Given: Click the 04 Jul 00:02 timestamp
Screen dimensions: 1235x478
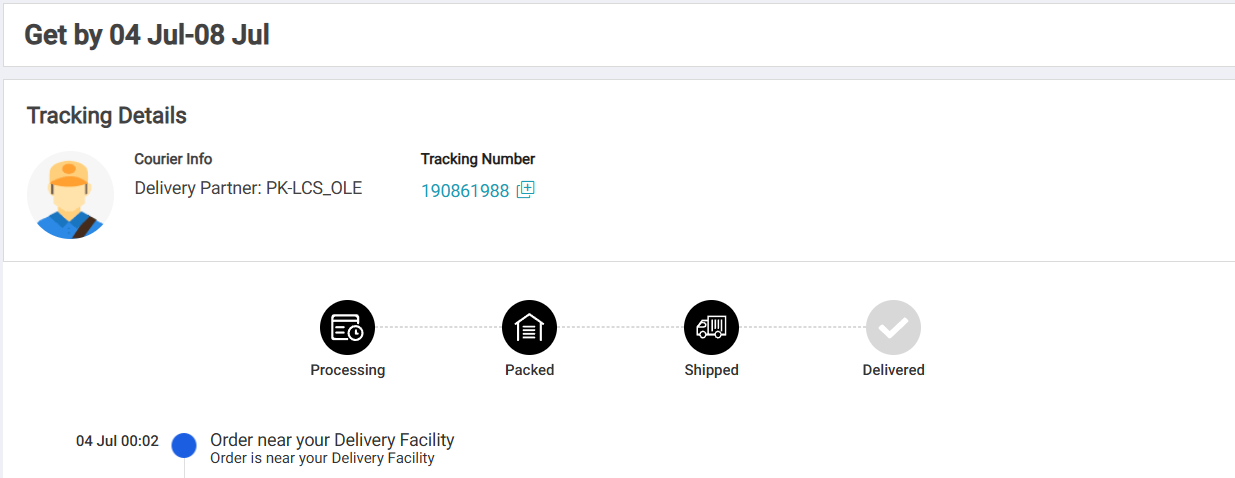Looking at the screenshot, I should pyautogui.click(x=117, y=440).
